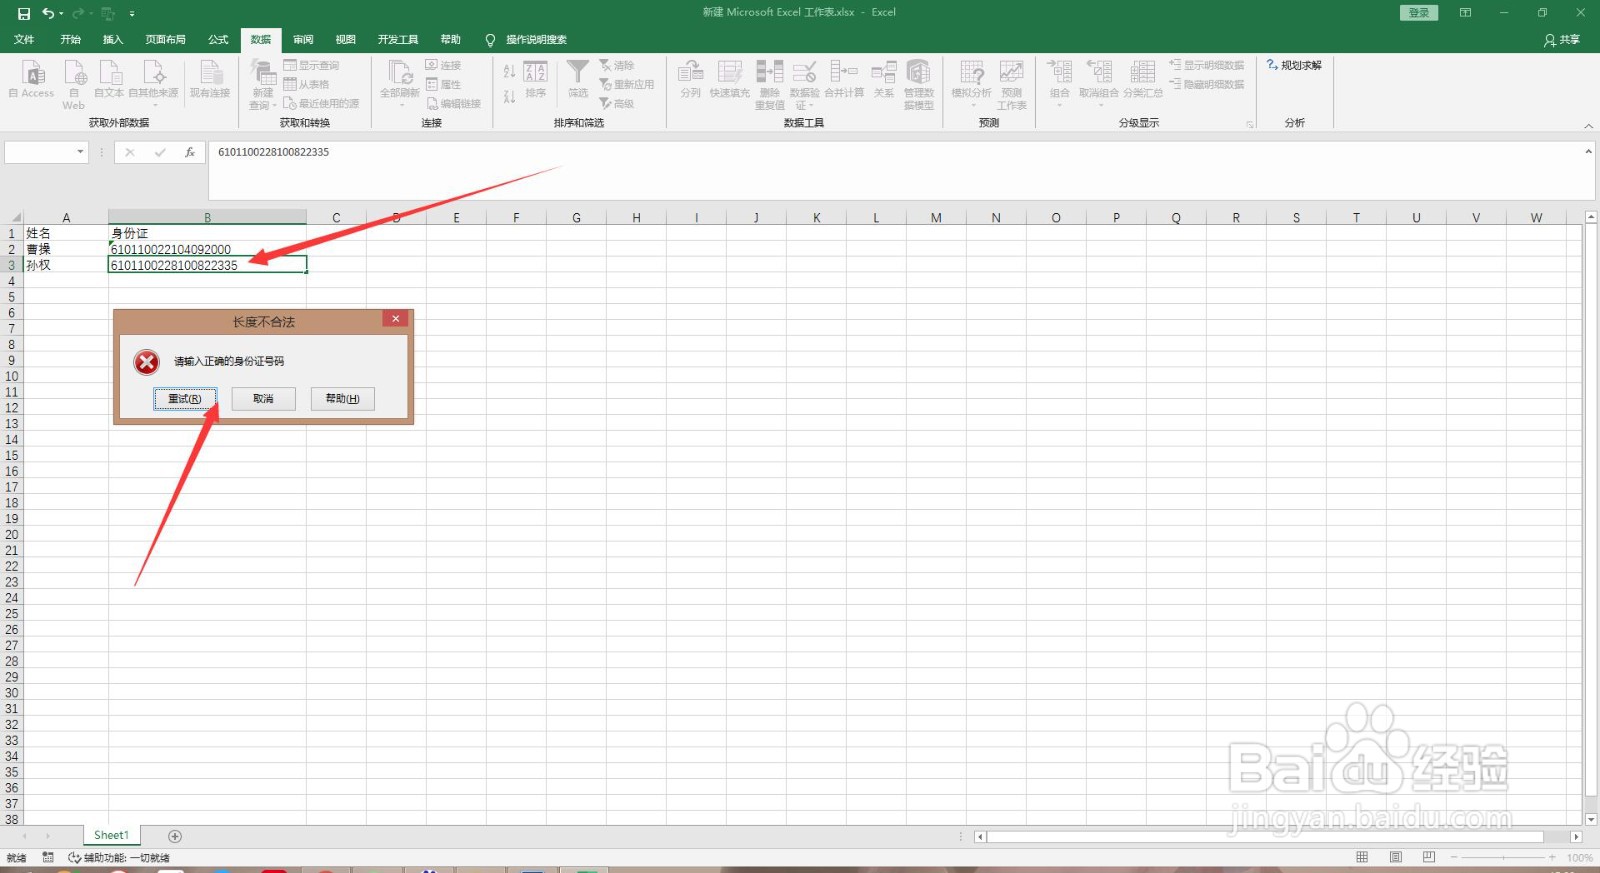Open the 文件 menu tab
Screen dimensions: 1600x873
click(x=24, y=40)
